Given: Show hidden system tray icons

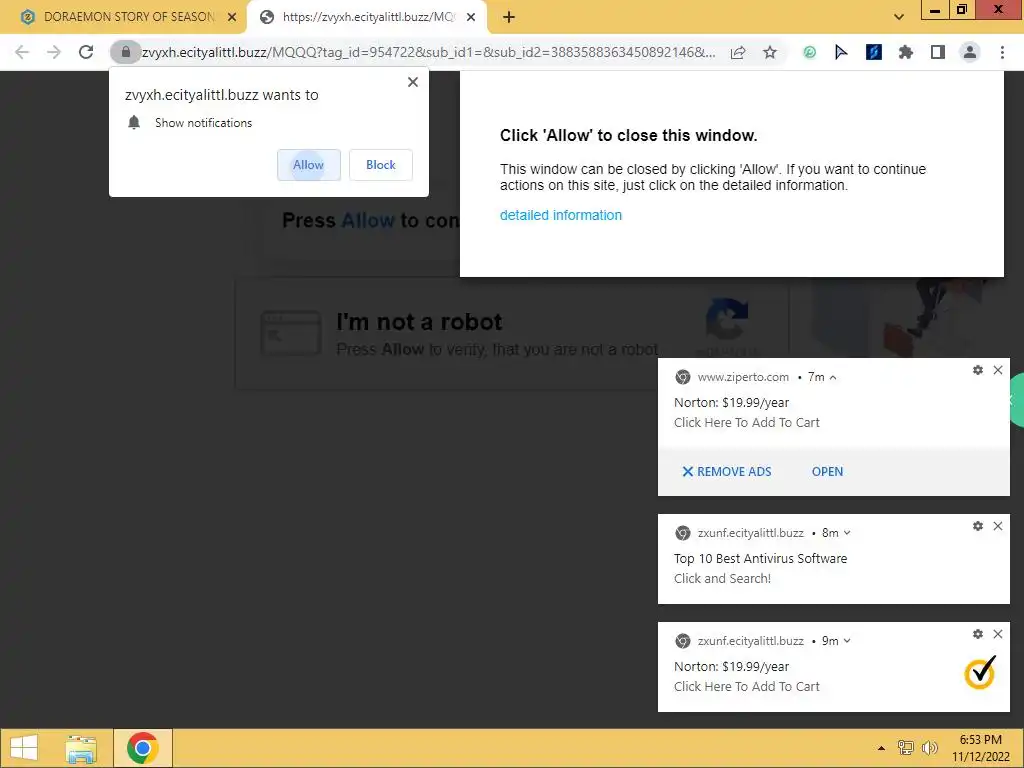Looking at the screenshot, I should click(x=882, y=748).
